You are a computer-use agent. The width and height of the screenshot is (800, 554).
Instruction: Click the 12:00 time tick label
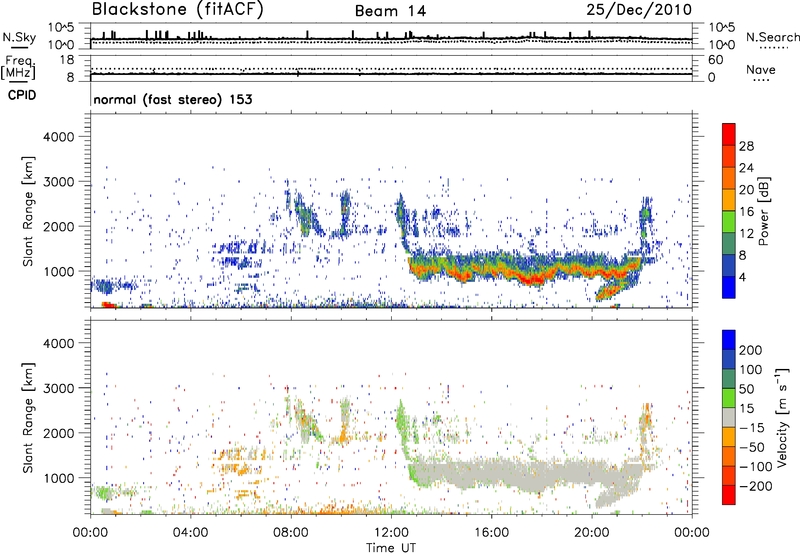(391, 533)
